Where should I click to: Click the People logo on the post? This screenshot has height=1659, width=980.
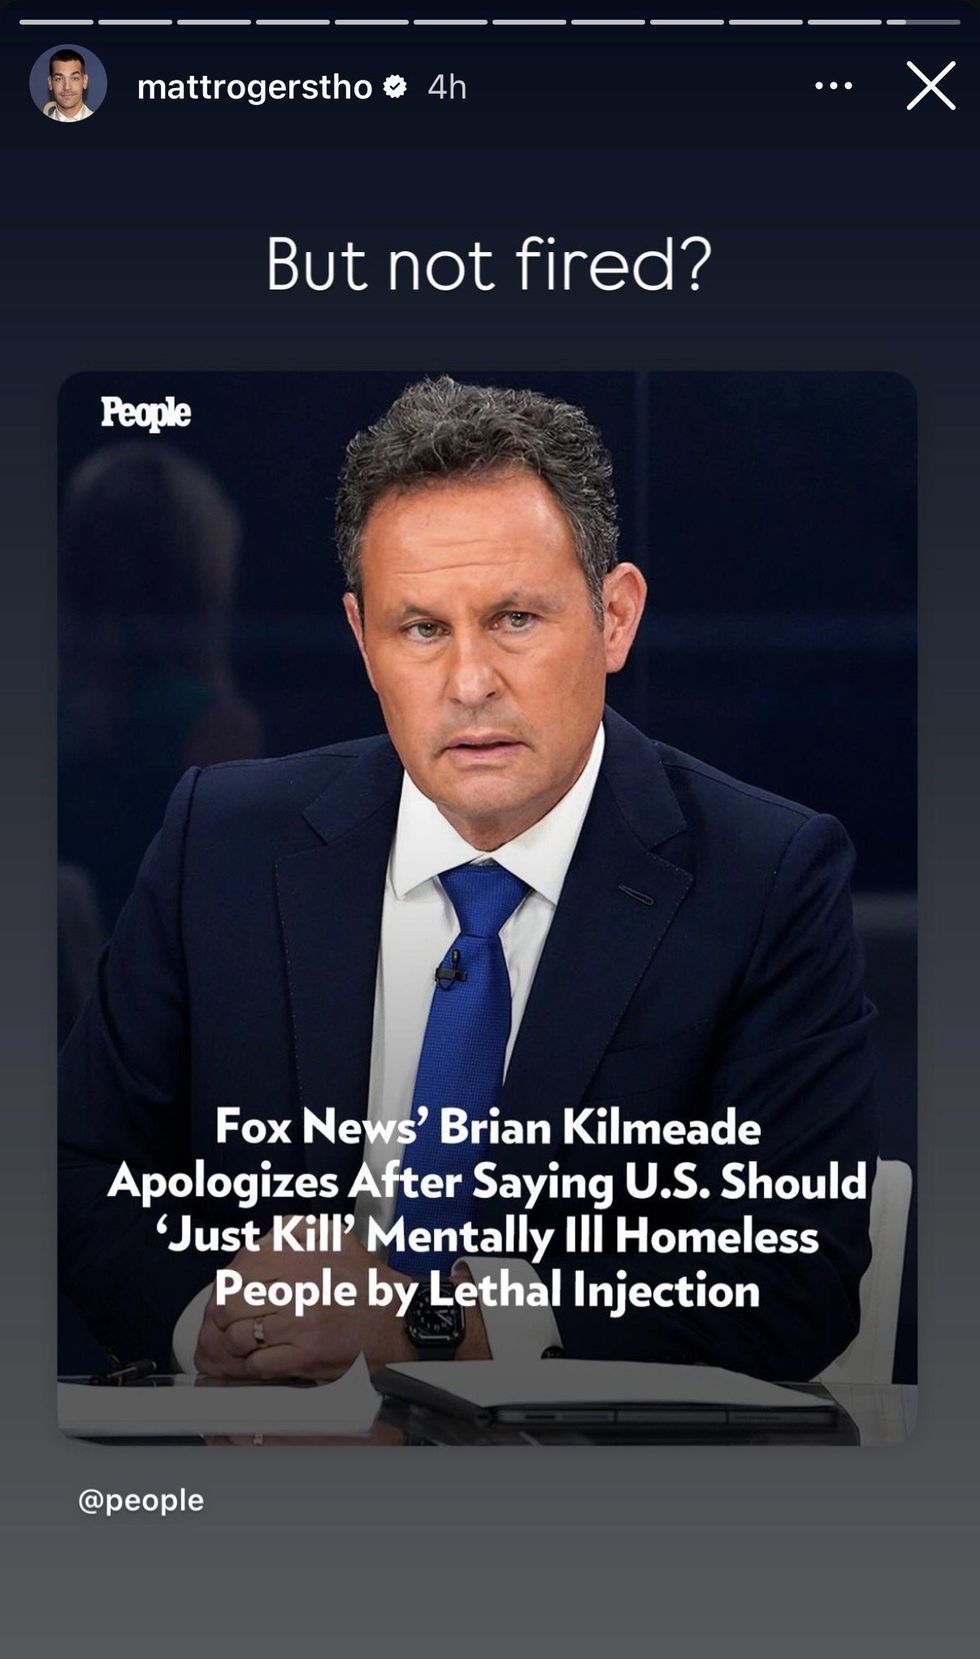145,413
